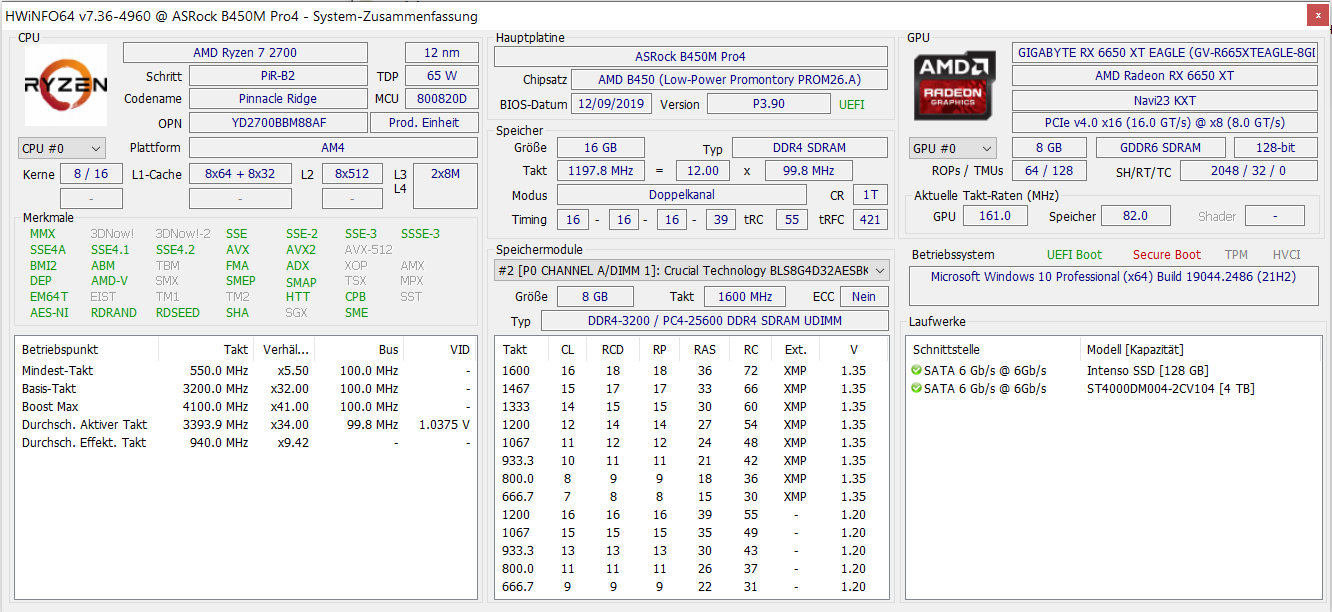The width and height of the screenshot is (1332, 612).
Task: Click the Intenso SSD [128 GB] entry
Action: pos(1147,371)
